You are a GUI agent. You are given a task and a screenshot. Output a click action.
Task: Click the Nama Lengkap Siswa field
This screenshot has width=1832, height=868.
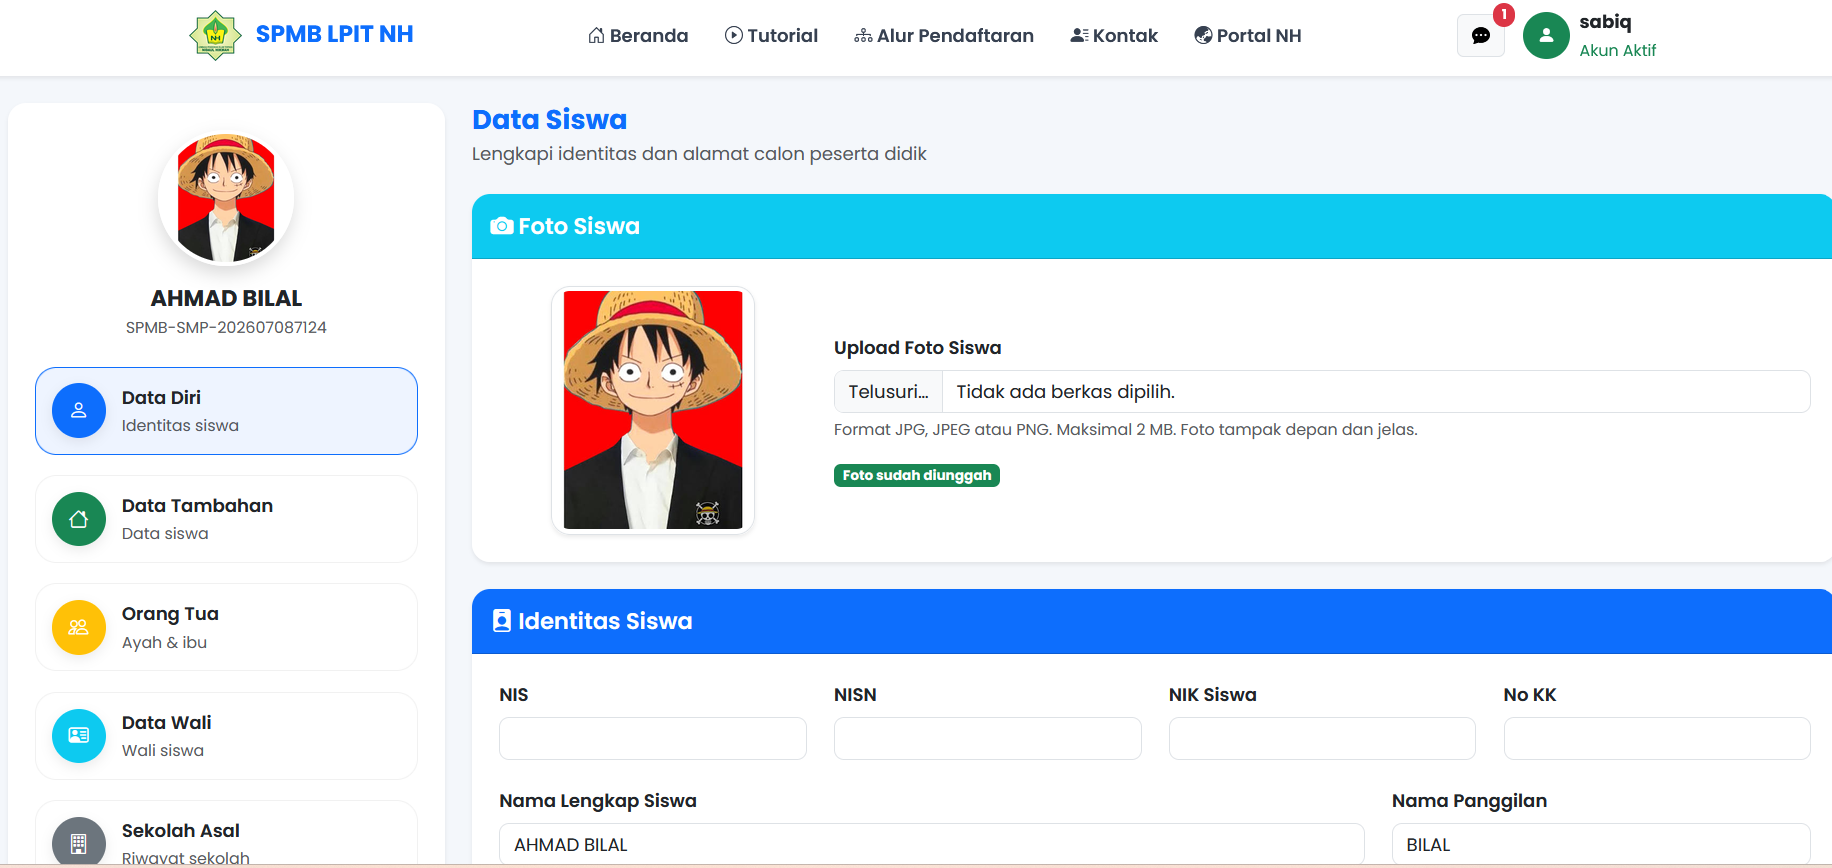932,844
